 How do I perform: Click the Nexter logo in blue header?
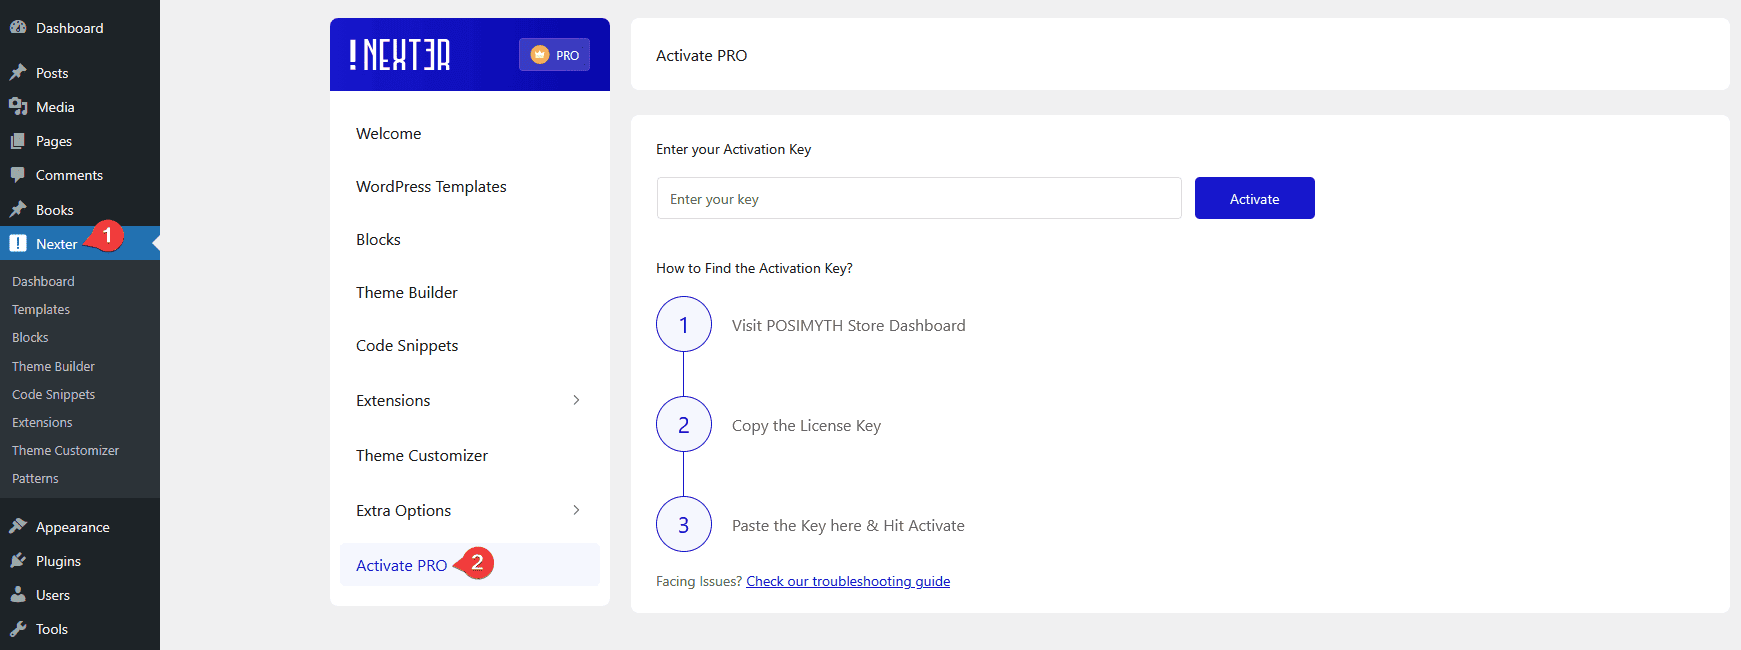399,55
